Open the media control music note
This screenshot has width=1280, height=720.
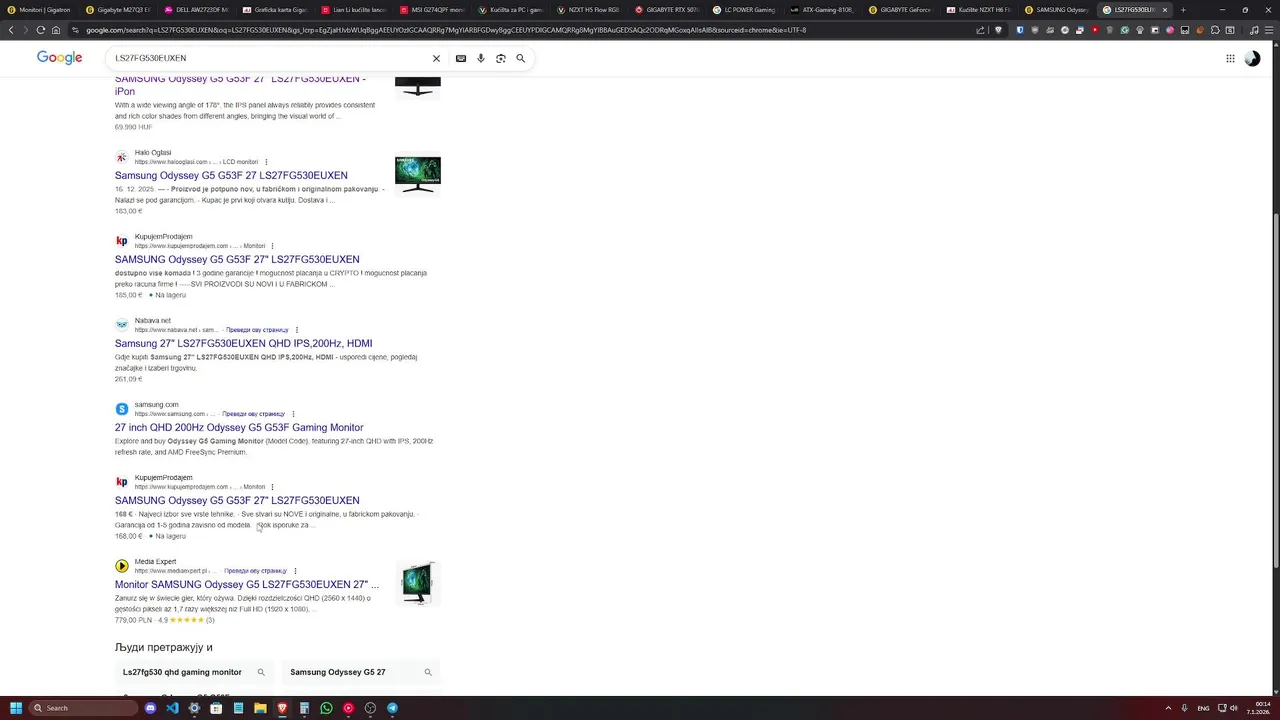coord(1254,30)
